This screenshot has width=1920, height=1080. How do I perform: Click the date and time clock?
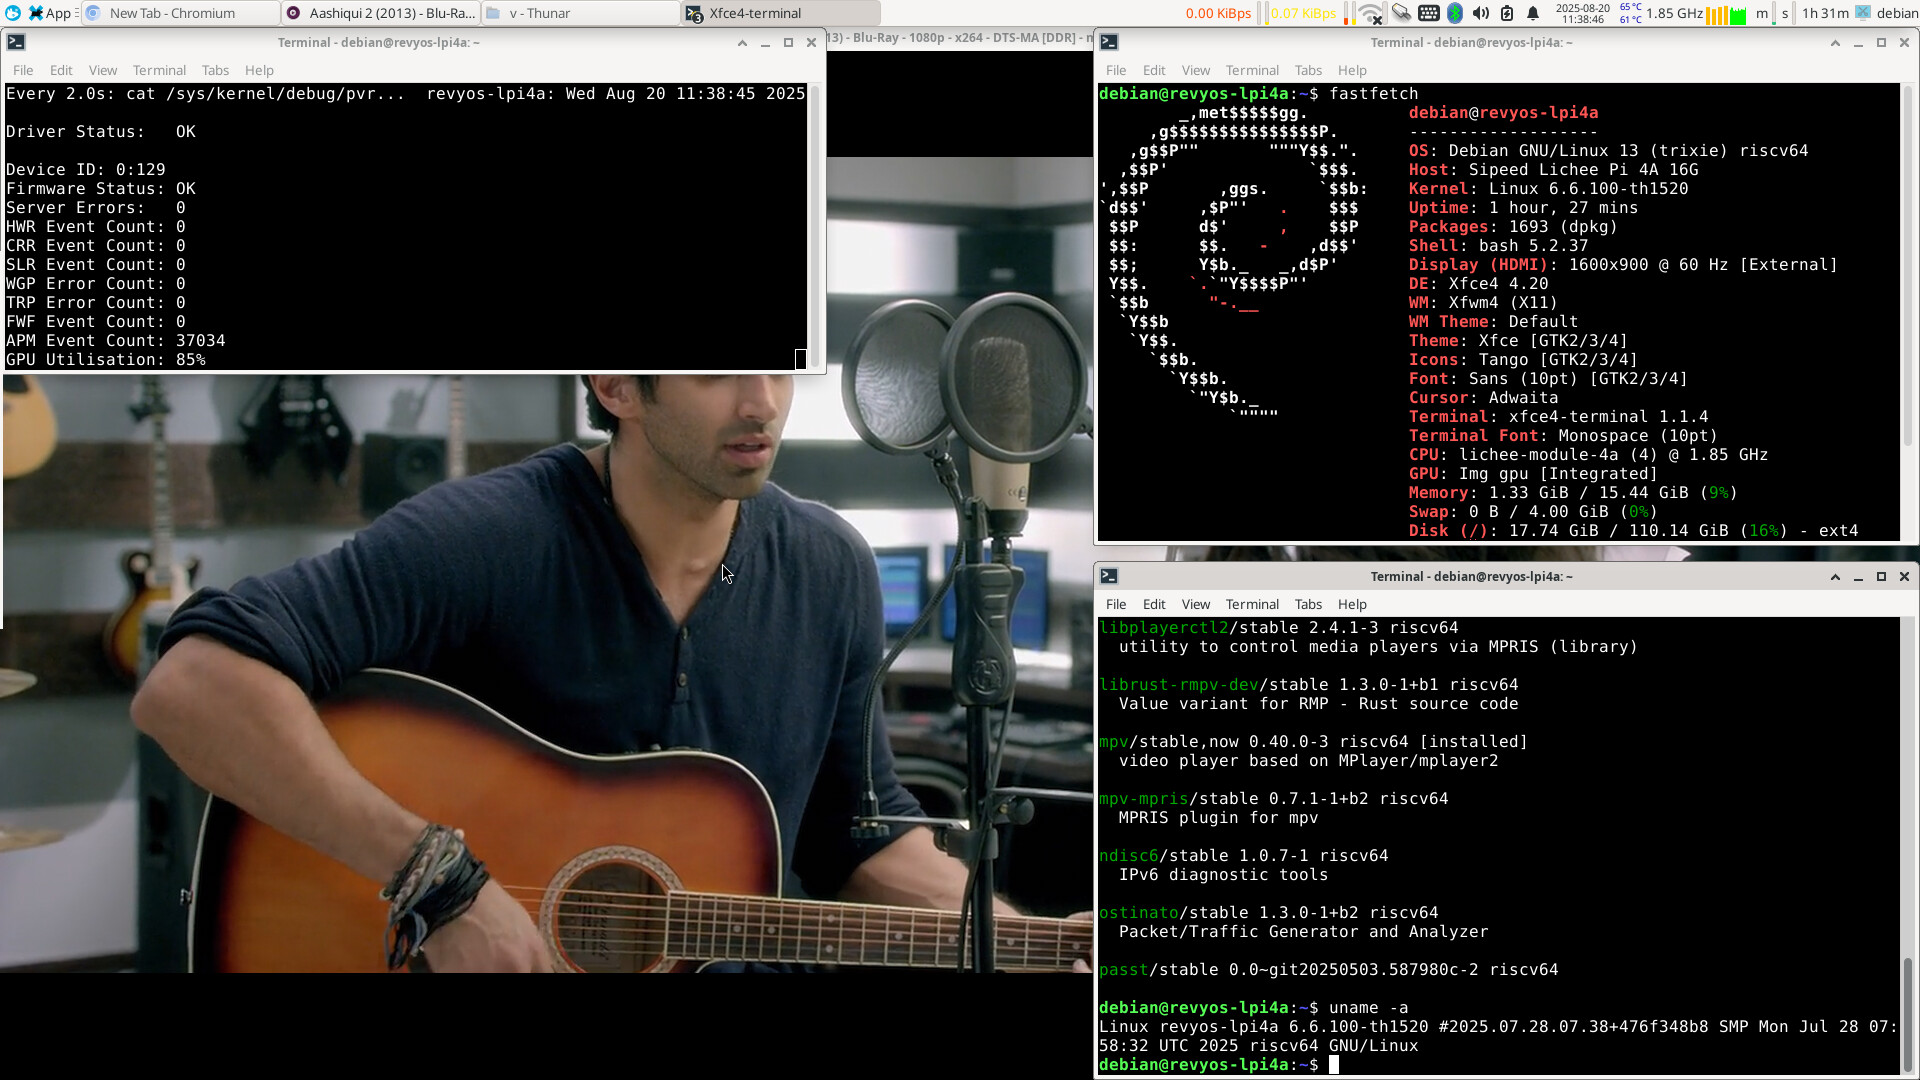[1582, 13]
